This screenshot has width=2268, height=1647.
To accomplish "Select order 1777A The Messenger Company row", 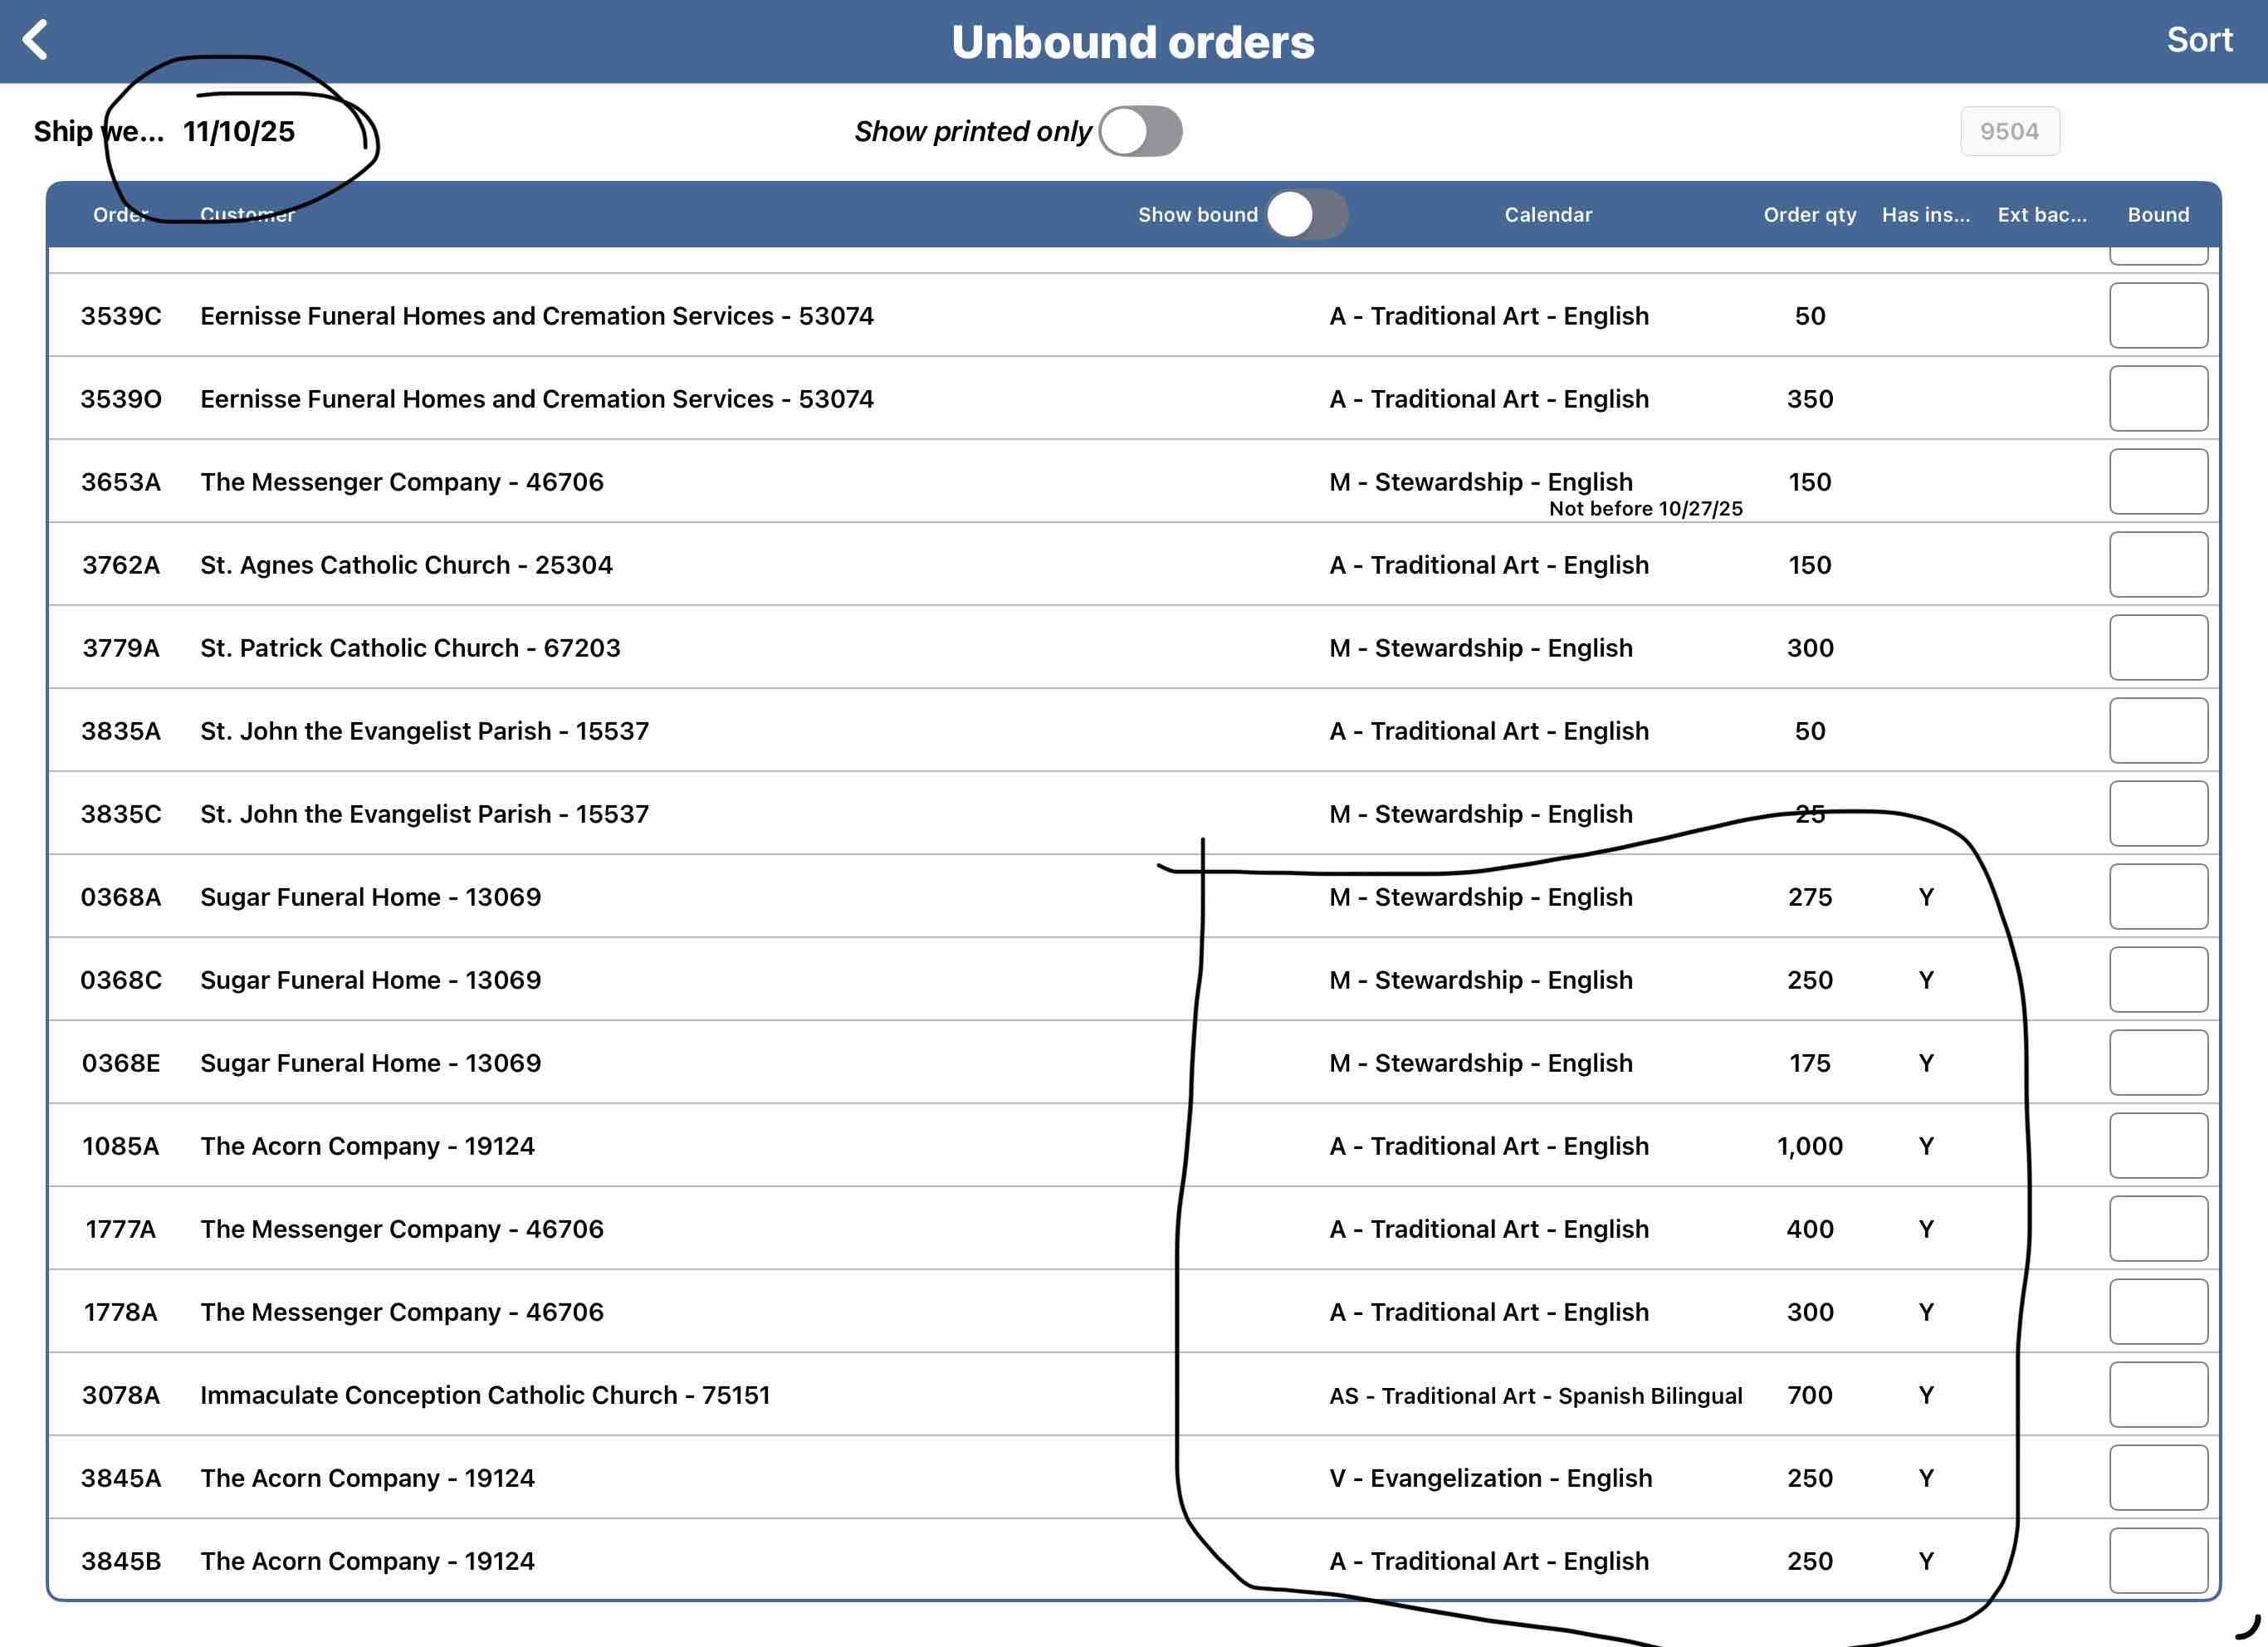I will point(401,1229).
